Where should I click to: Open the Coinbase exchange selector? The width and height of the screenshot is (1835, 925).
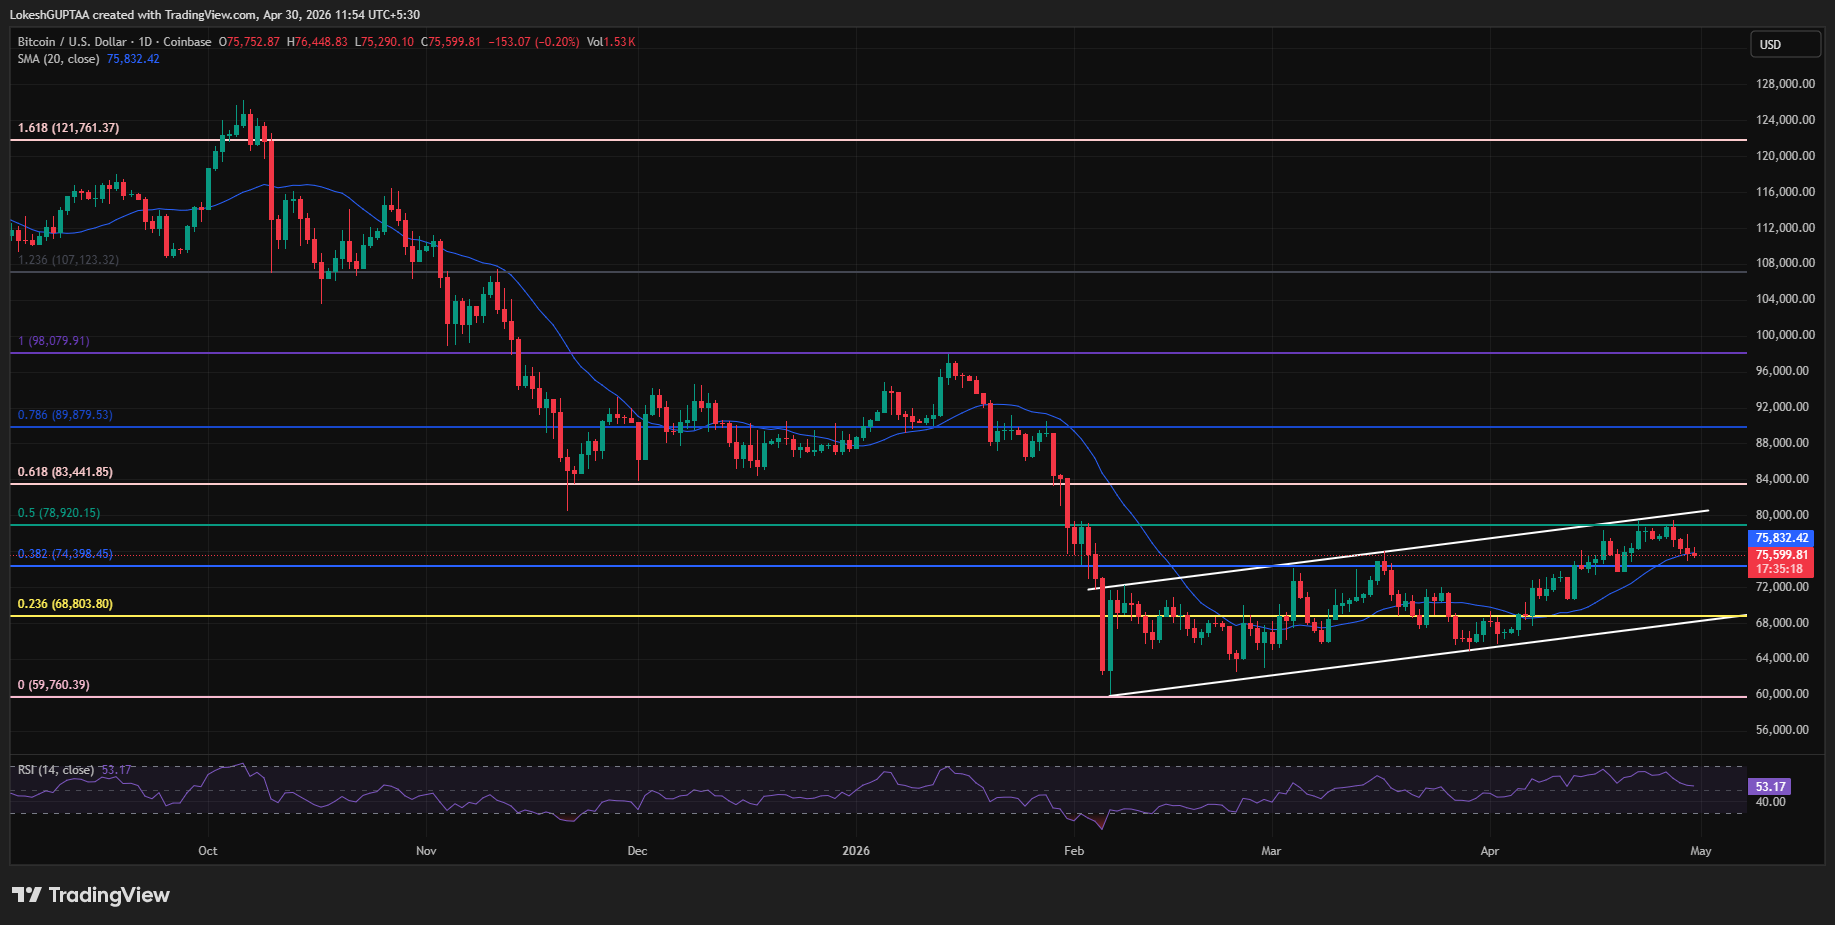point(188,42)
